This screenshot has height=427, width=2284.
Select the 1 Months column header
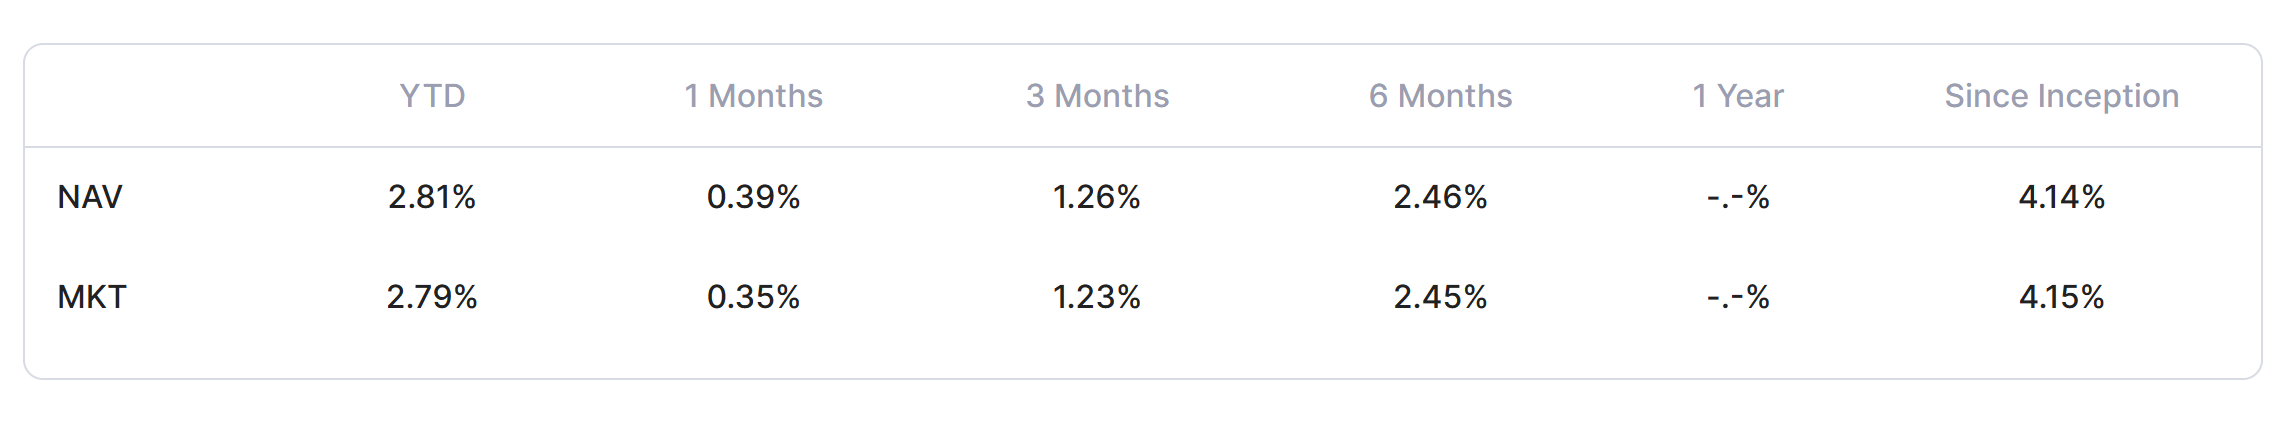pos(753,96)
